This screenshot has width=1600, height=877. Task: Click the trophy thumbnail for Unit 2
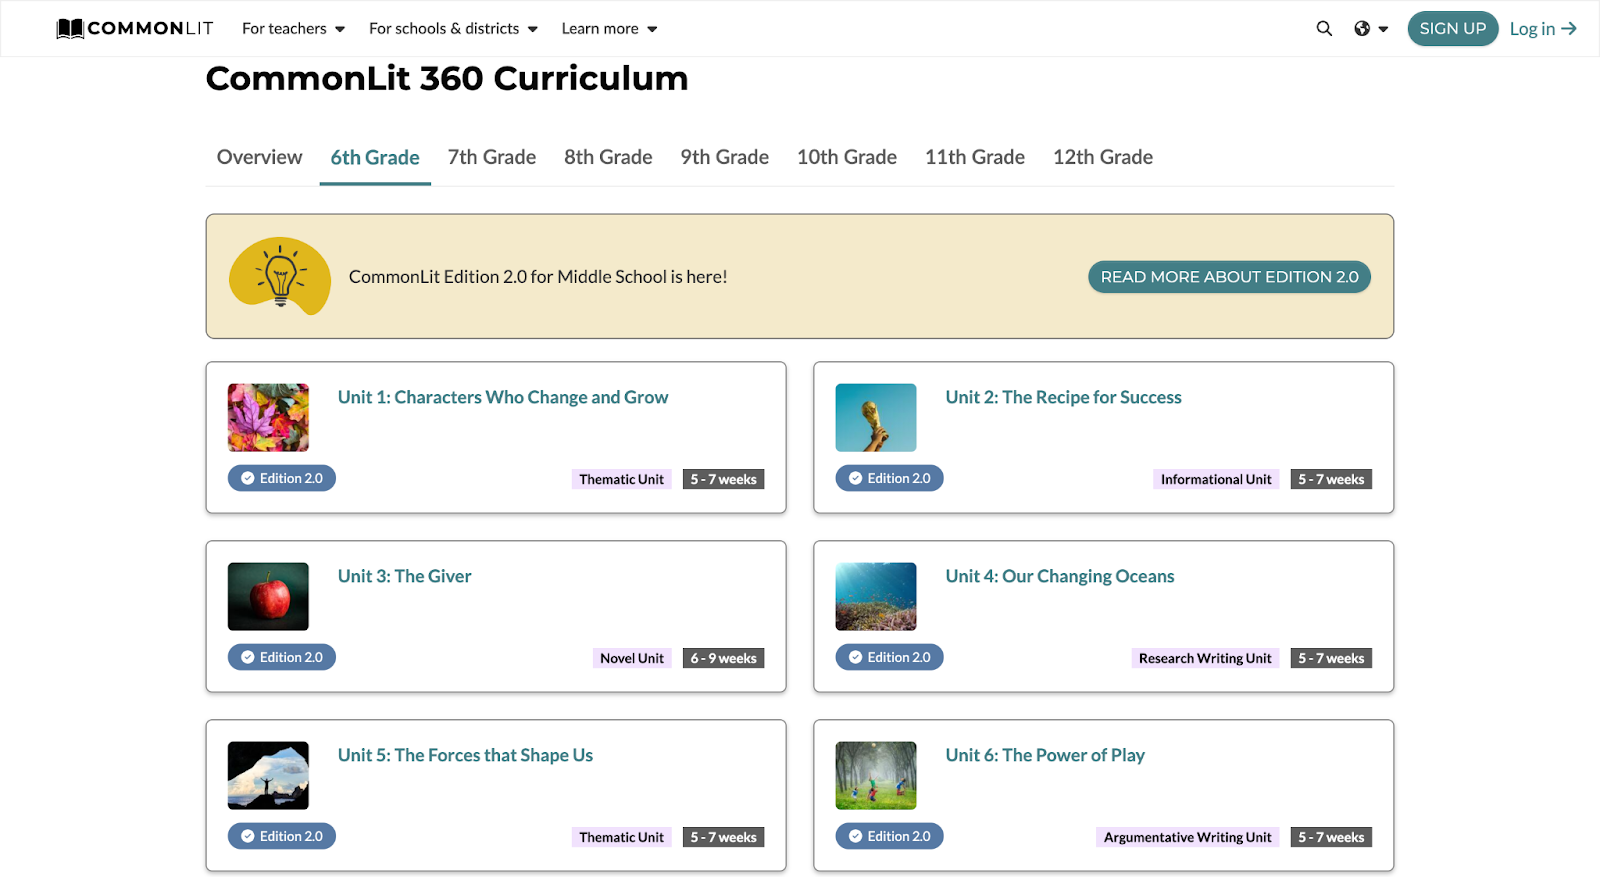click(x=876, y=418)
